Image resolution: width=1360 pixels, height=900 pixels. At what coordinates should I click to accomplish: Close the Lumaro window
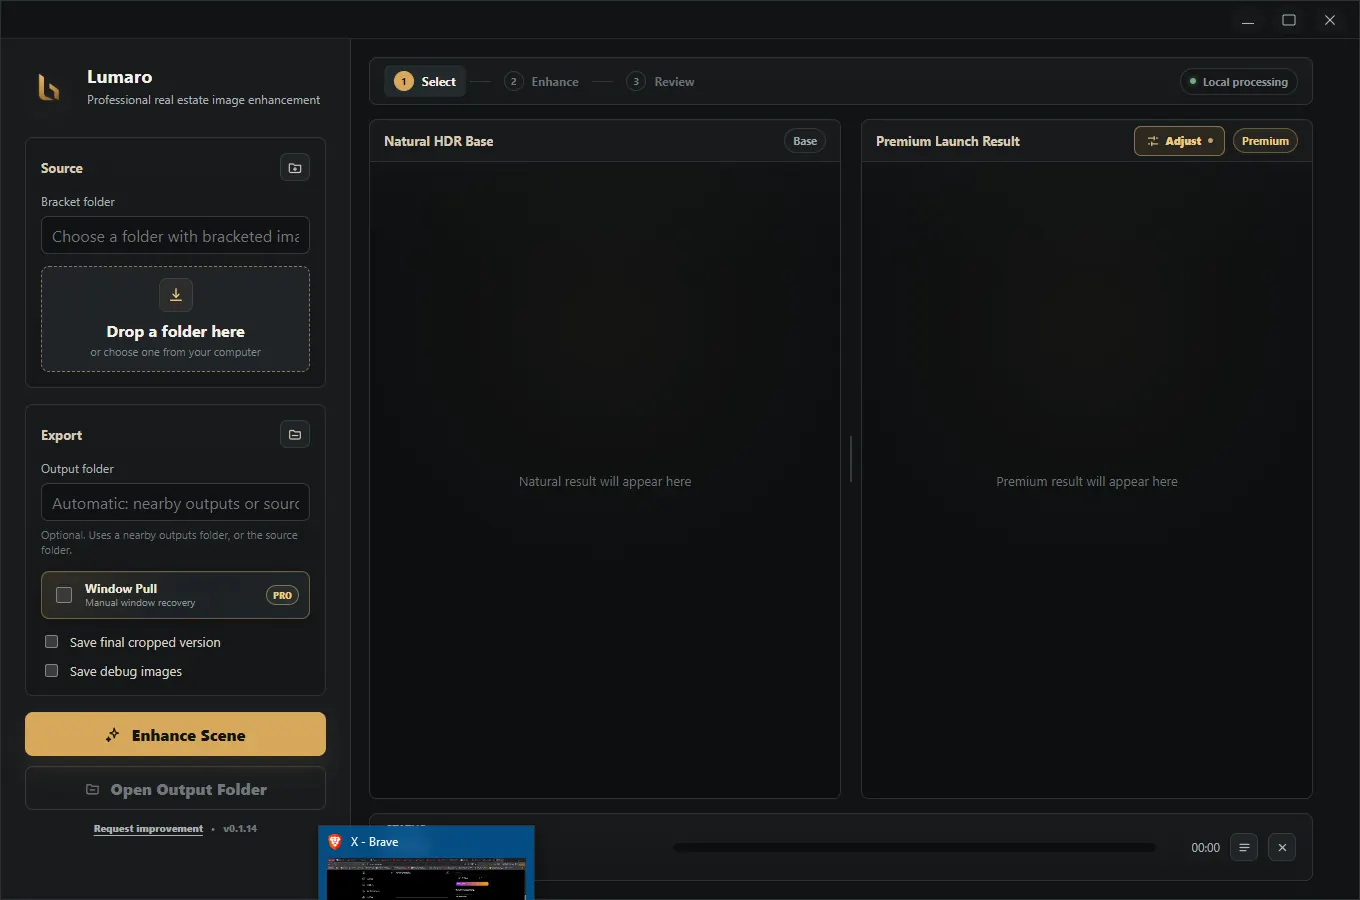pyautogui.click(x=1330, y=20)
